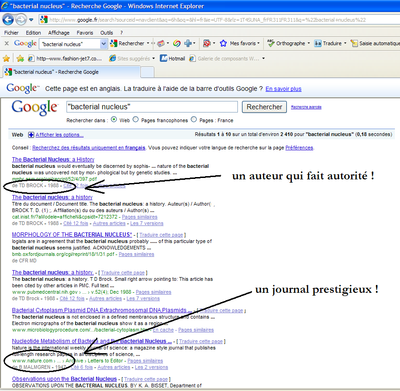Click Recherche avancée link near search button
Image resolution: width=400 pixels, height=391 pixels.
click(x=306, y=107)
